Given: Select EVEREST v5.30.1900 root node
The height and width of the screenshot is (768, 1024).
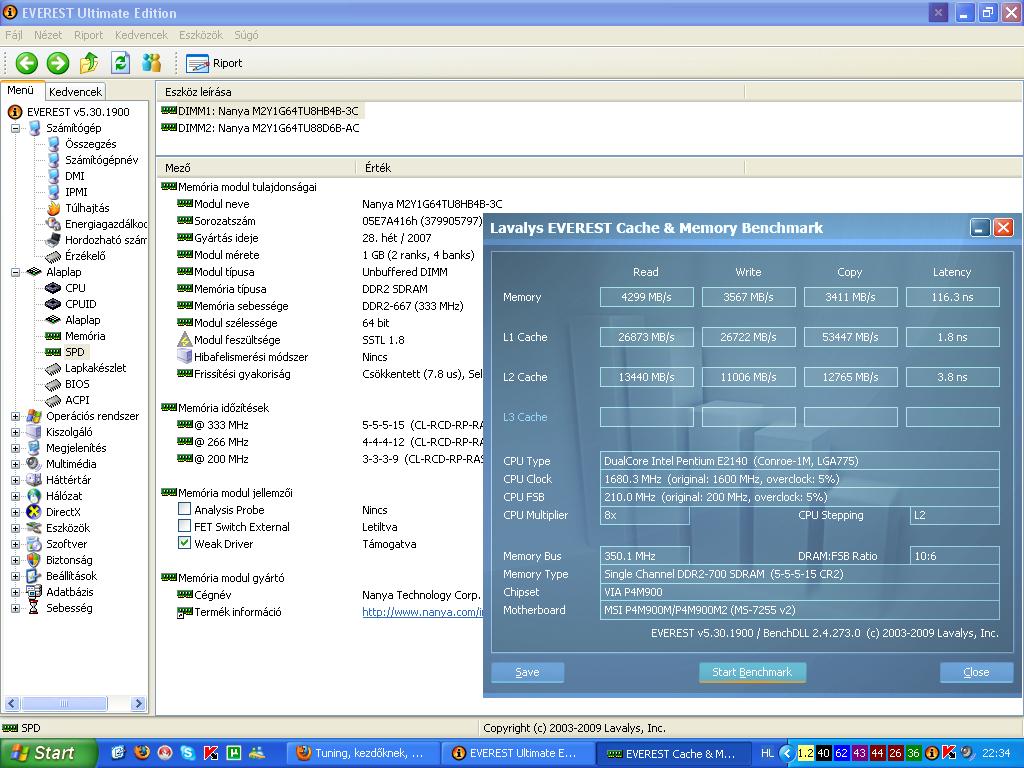Looking at the screenshot, I should pos(78,112).
